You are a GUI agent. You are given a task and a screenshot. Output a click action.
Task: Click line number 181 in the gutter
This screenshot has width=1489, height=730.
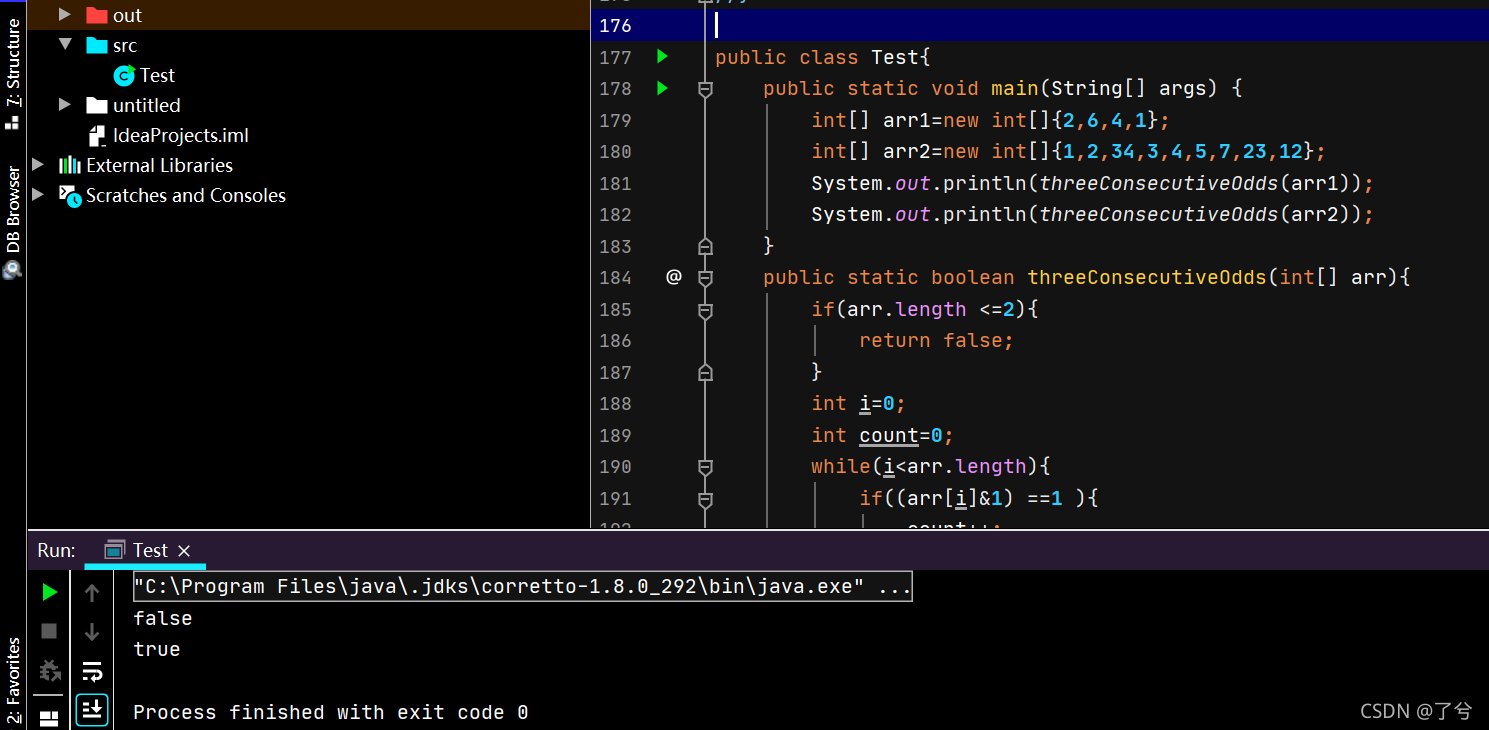pyautogui.click(x=615, y=183)
